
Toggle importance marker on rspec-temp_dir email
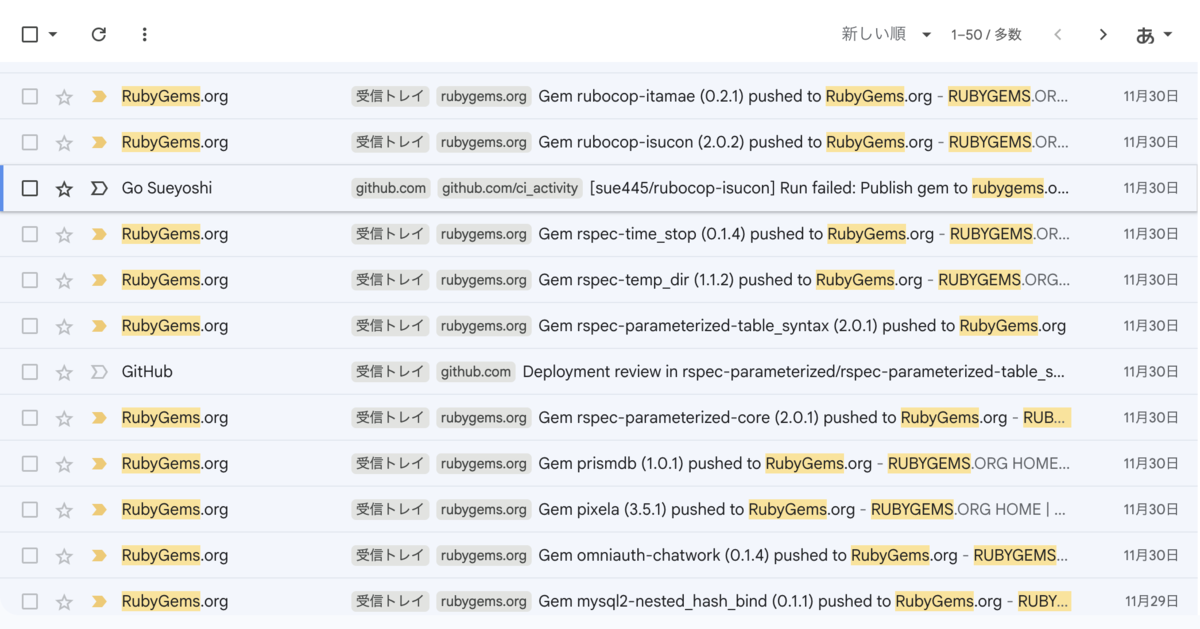point(99,281)
